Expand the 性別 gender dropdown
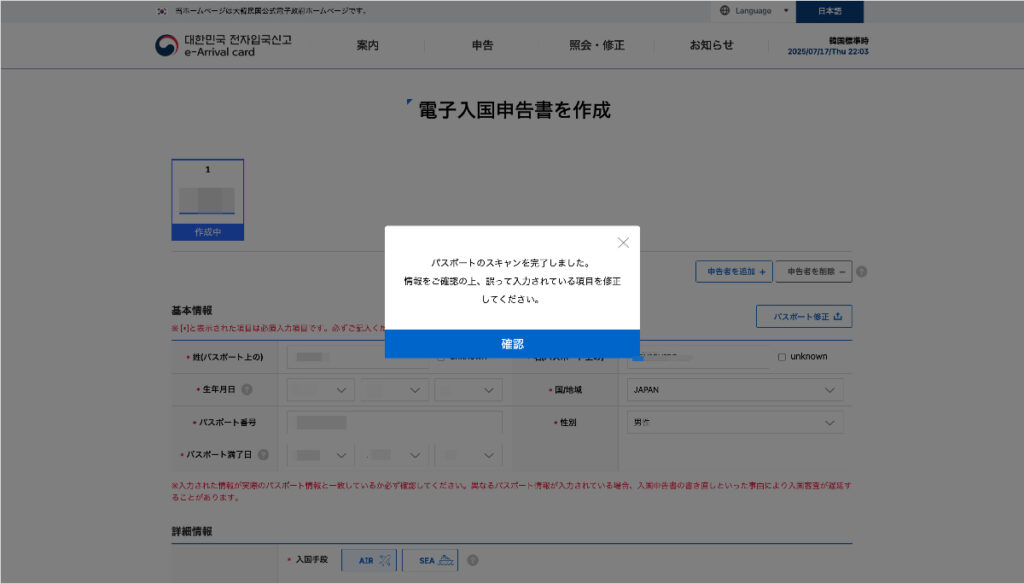The image size is (1024, 584). click(735, 422)
